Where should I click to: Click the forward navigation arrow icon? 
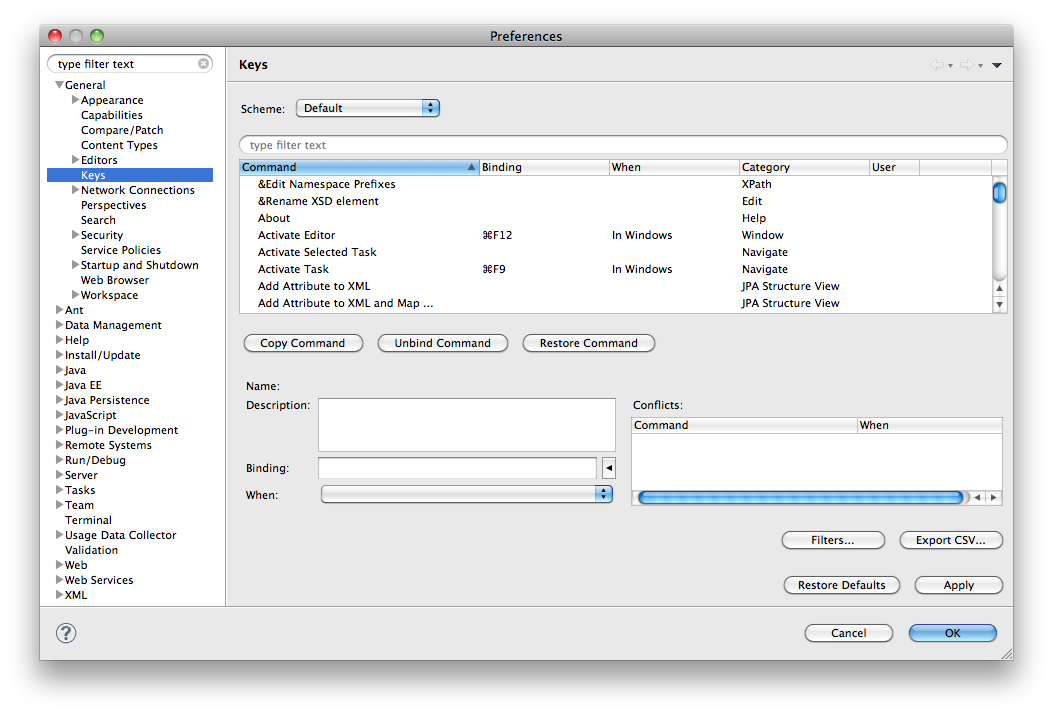966,65
